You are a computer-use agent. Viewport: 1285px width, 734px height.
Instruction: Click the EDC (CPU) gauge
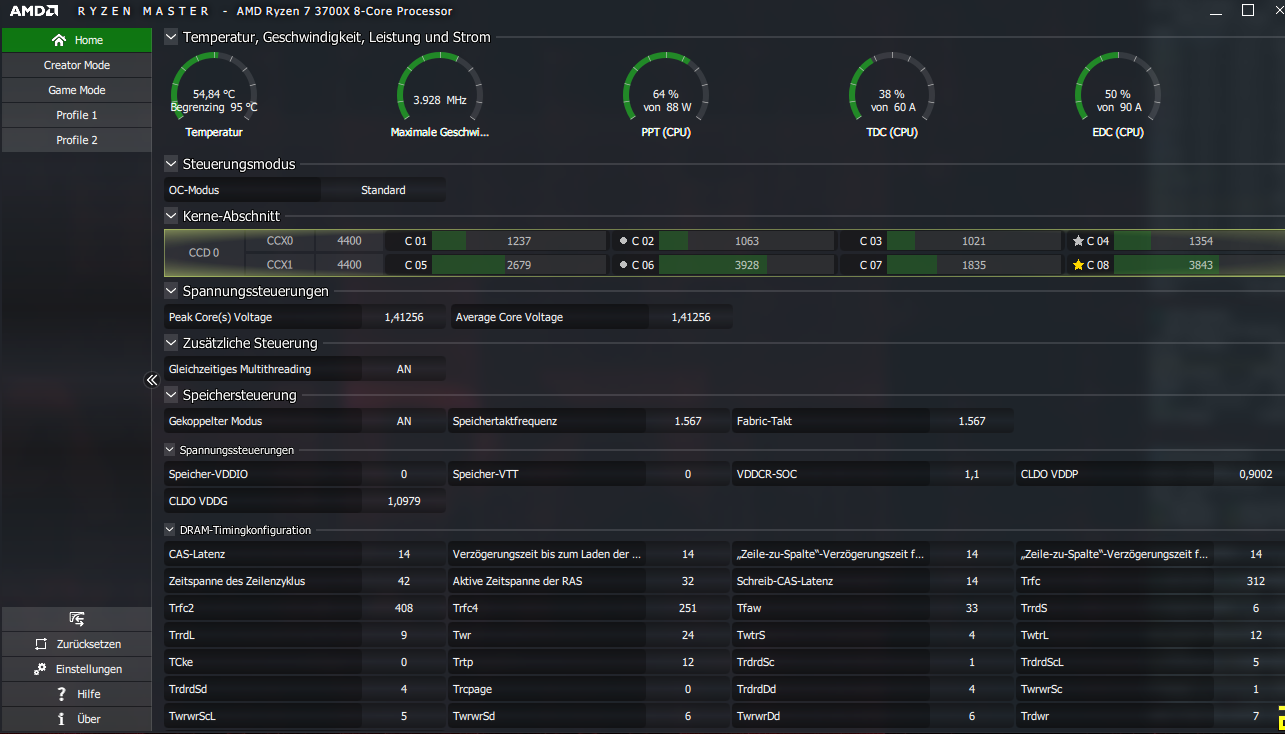coord(1118,96)
